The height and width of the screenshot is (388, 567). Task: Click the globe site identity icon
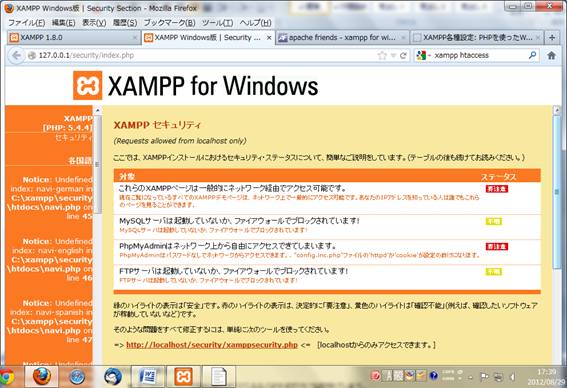coord(32,55)
